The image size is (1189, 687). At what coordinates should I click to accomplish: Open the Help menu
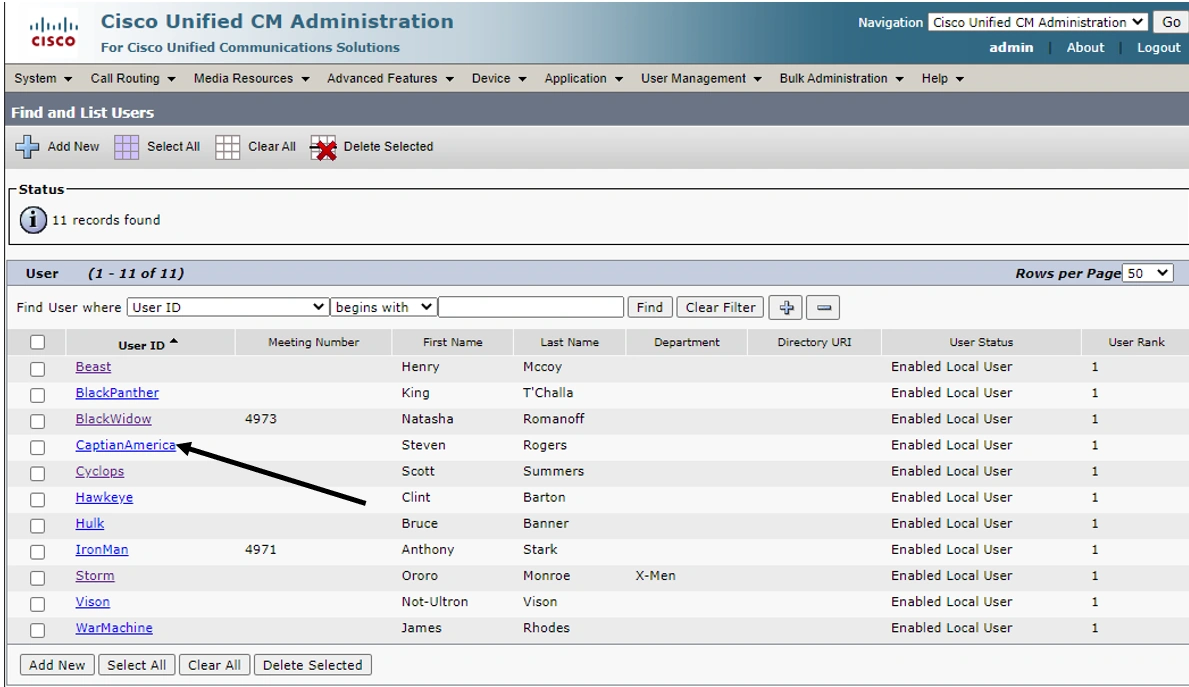click(x=943, y=78)
